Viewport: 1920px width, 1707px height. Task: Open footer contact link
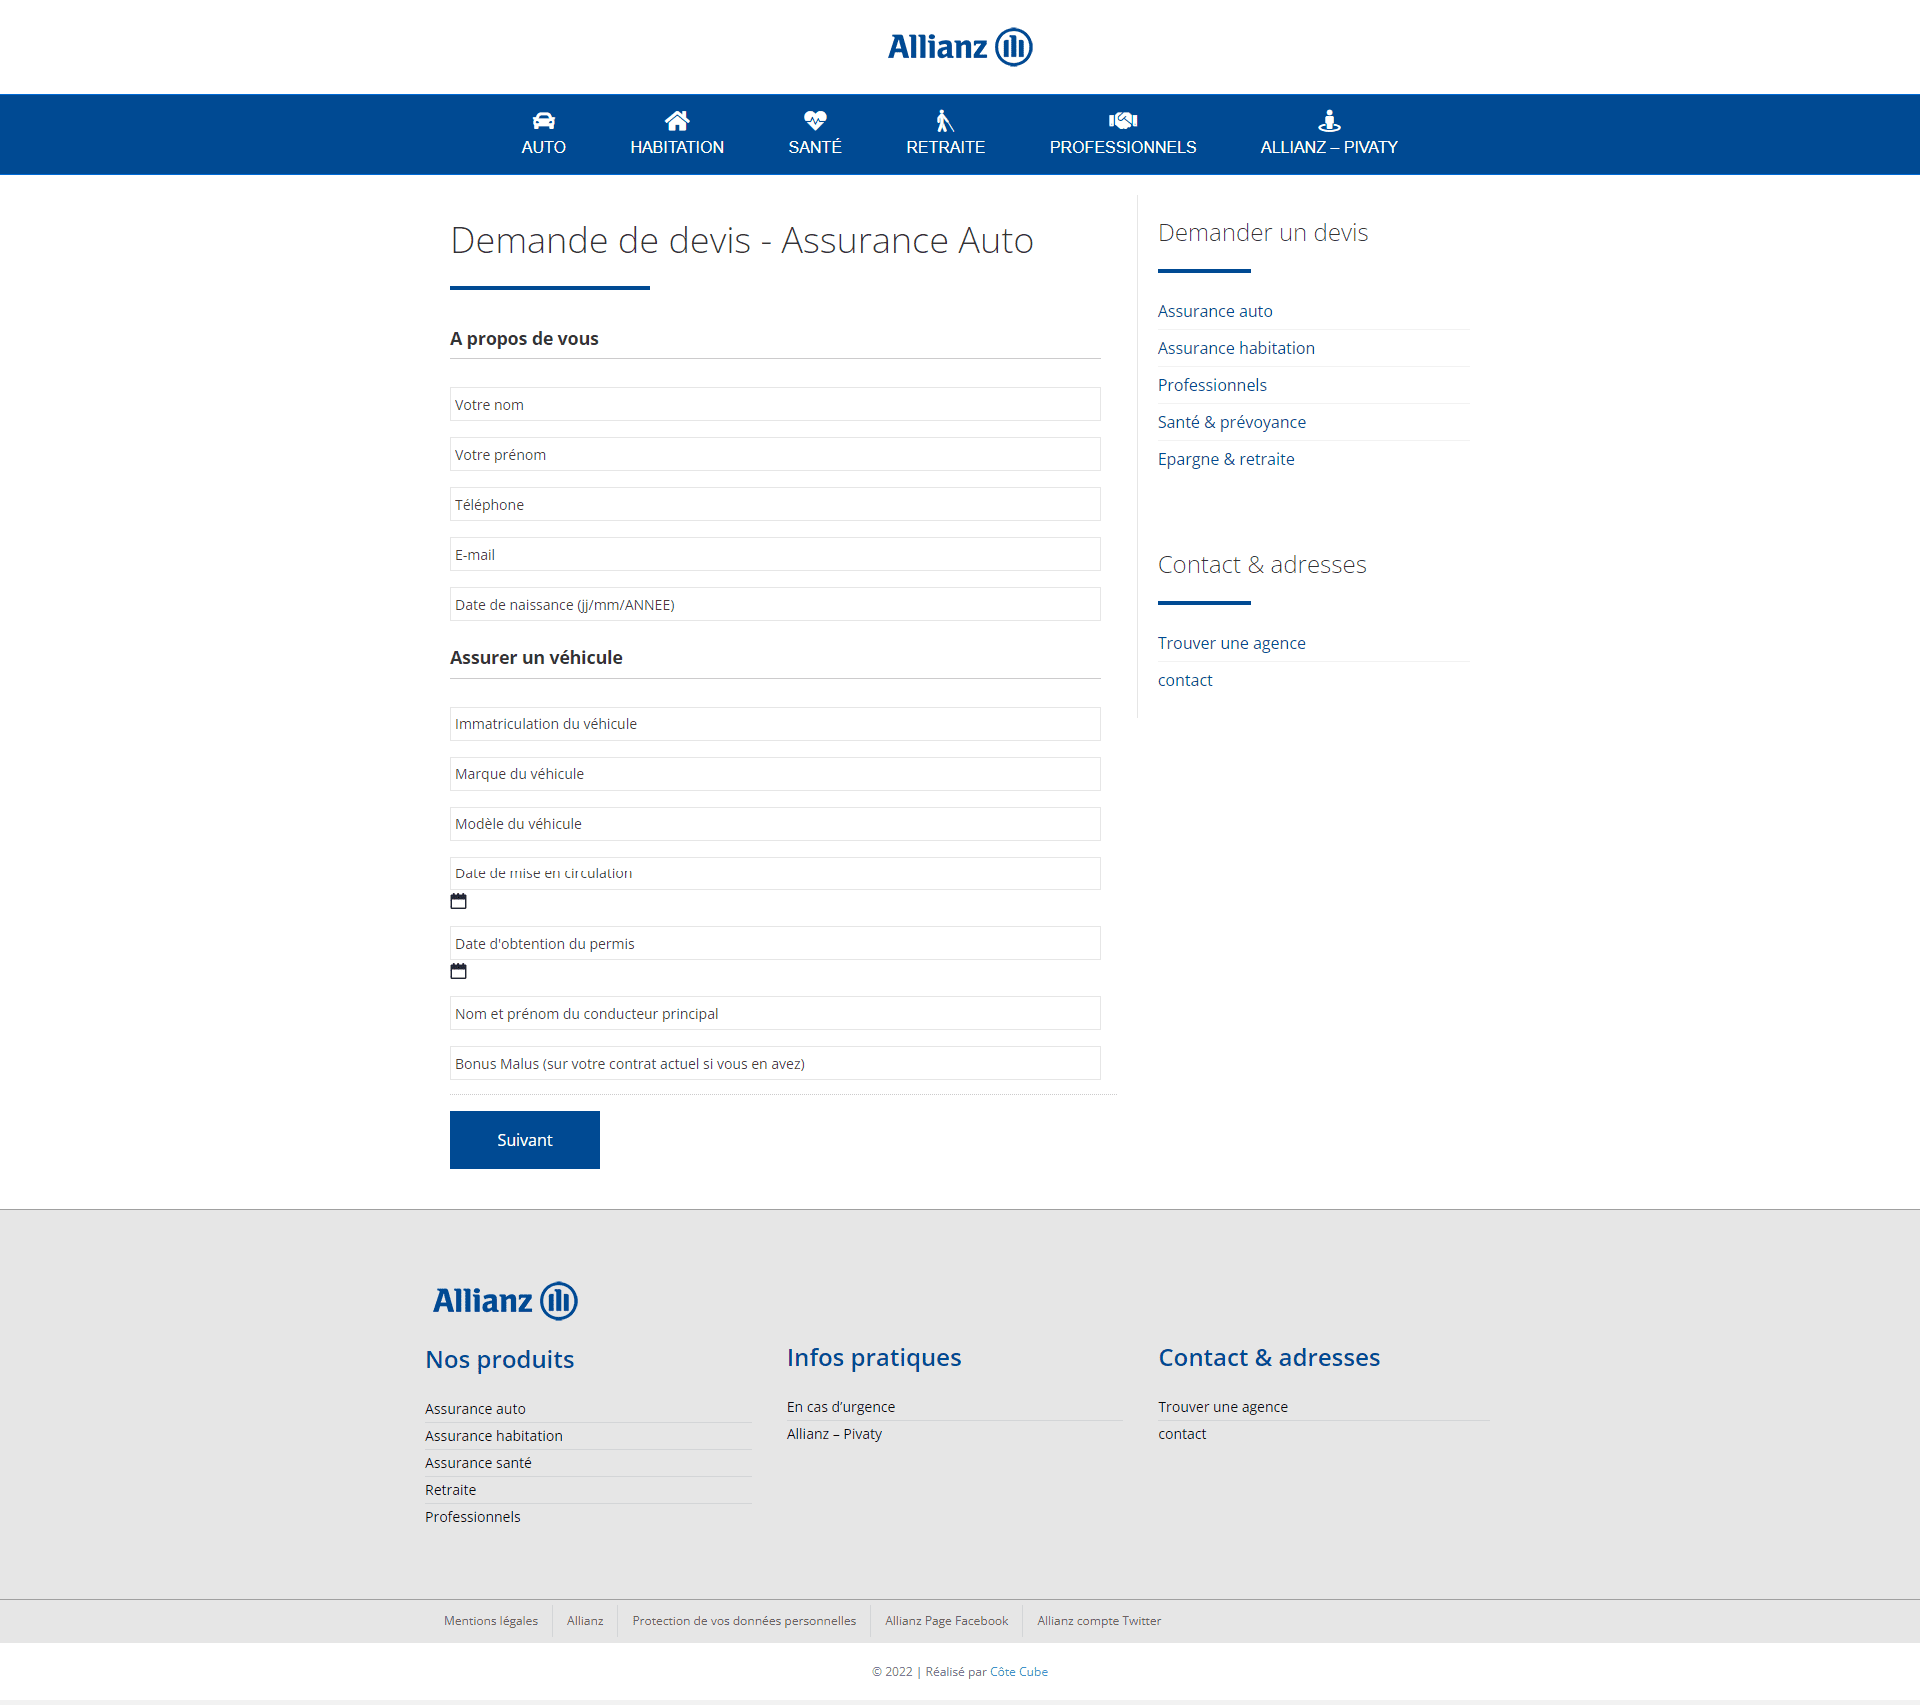coord(1182,1434)
